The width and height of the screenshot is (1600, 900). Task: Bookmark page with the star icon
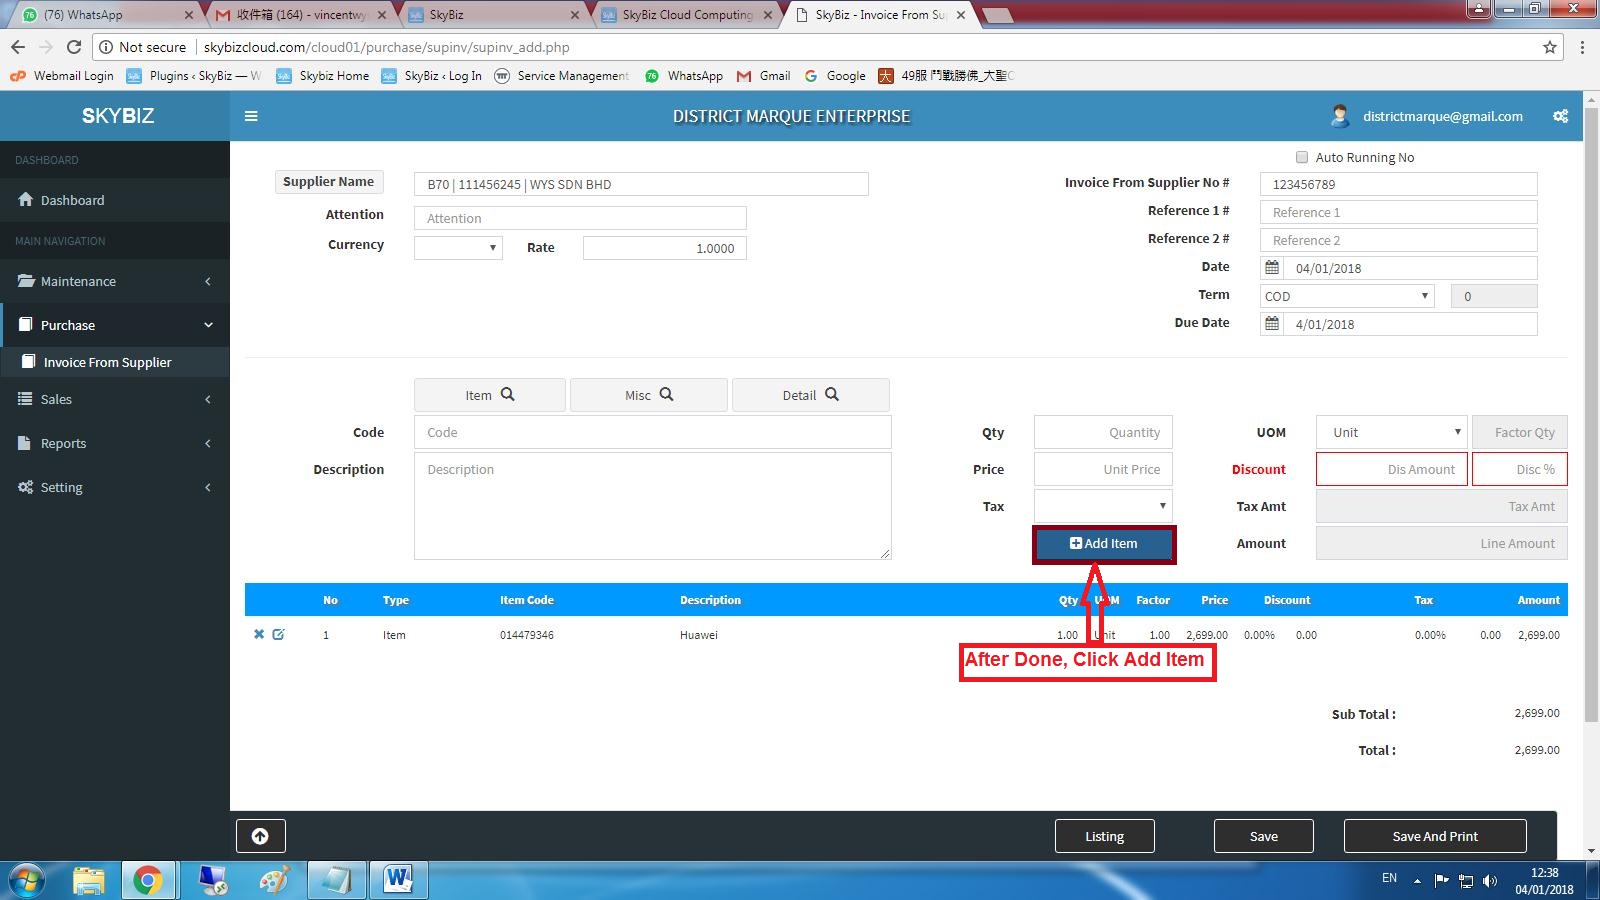pyautogui.click(x=1549, y=47)
